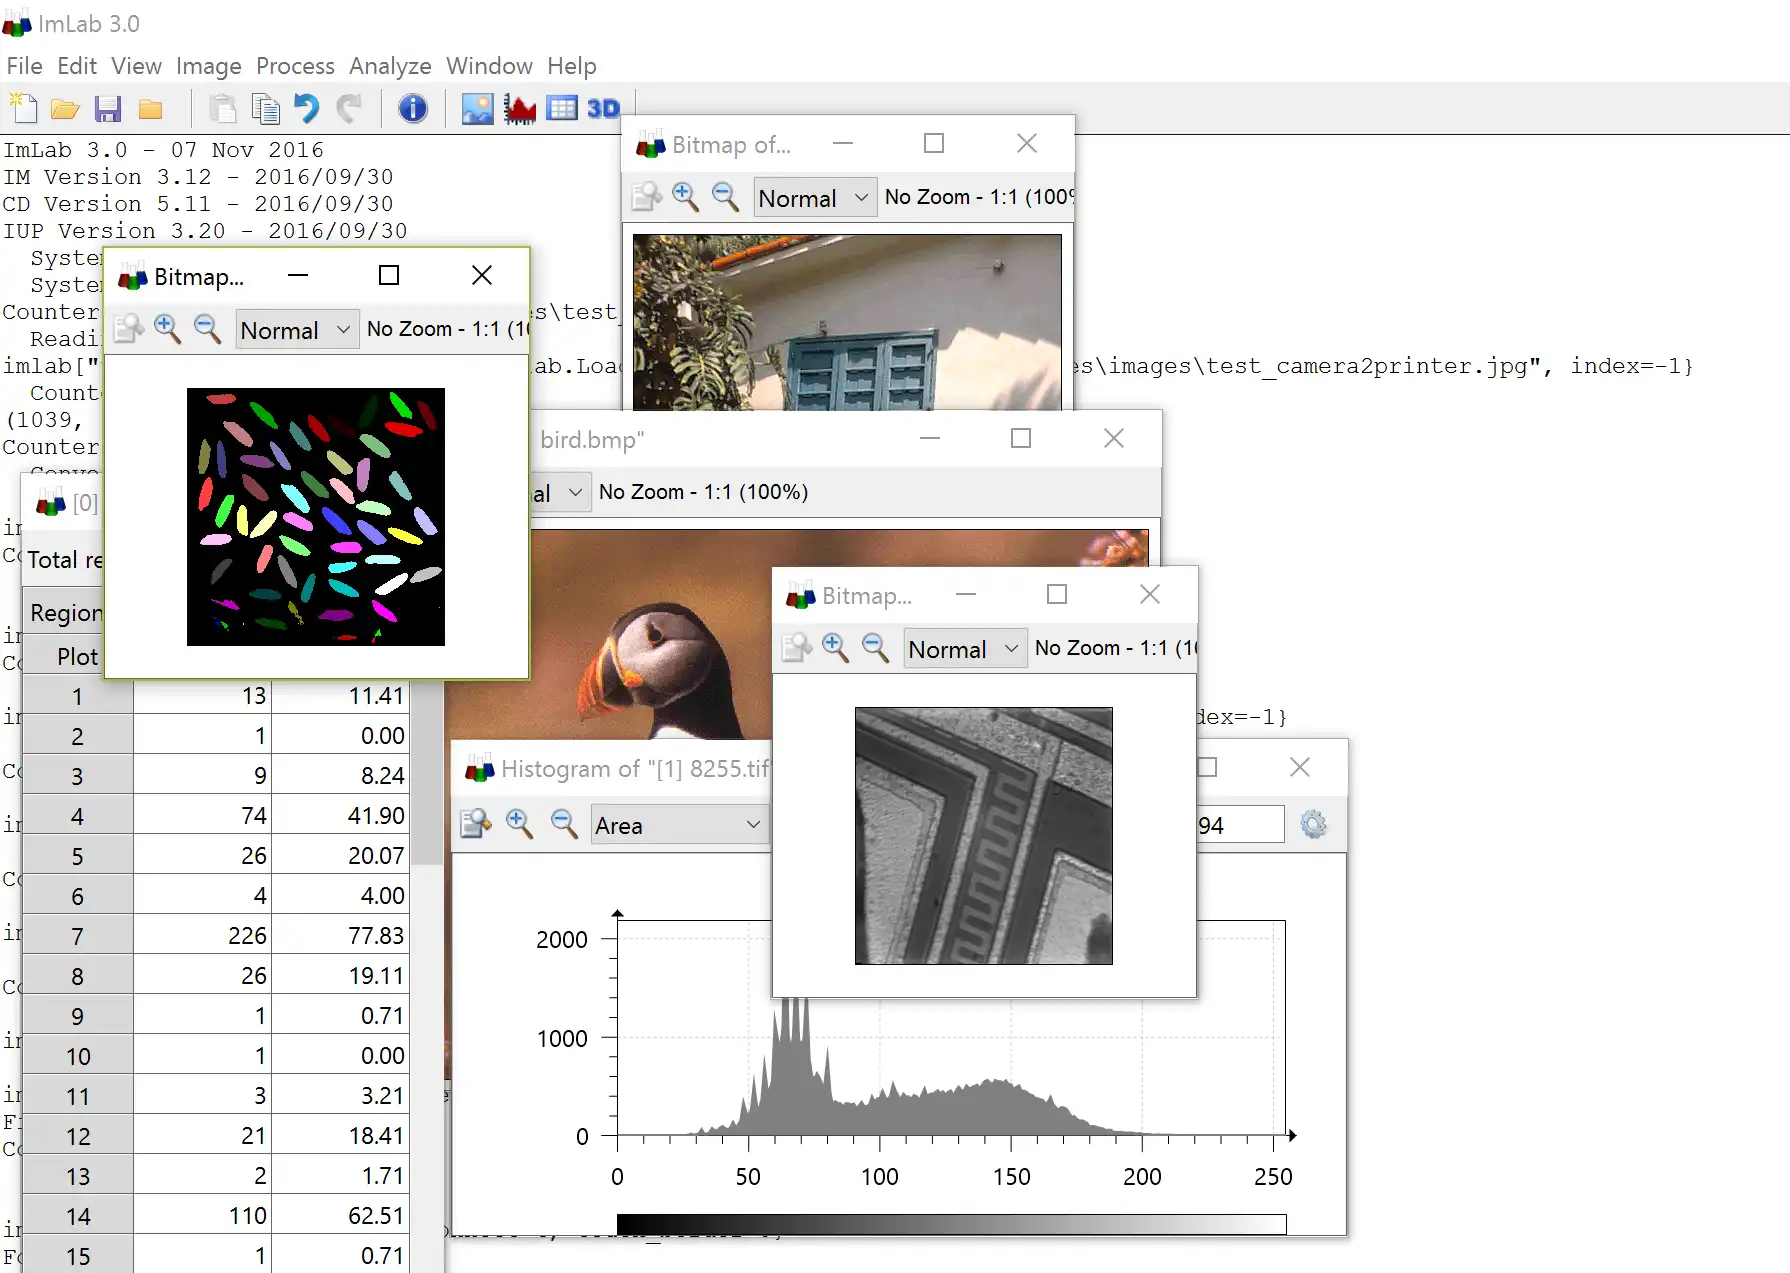Screen dimensions: 1790x1273
Task: Open the Analyze menu
Action: pos(390,66)
